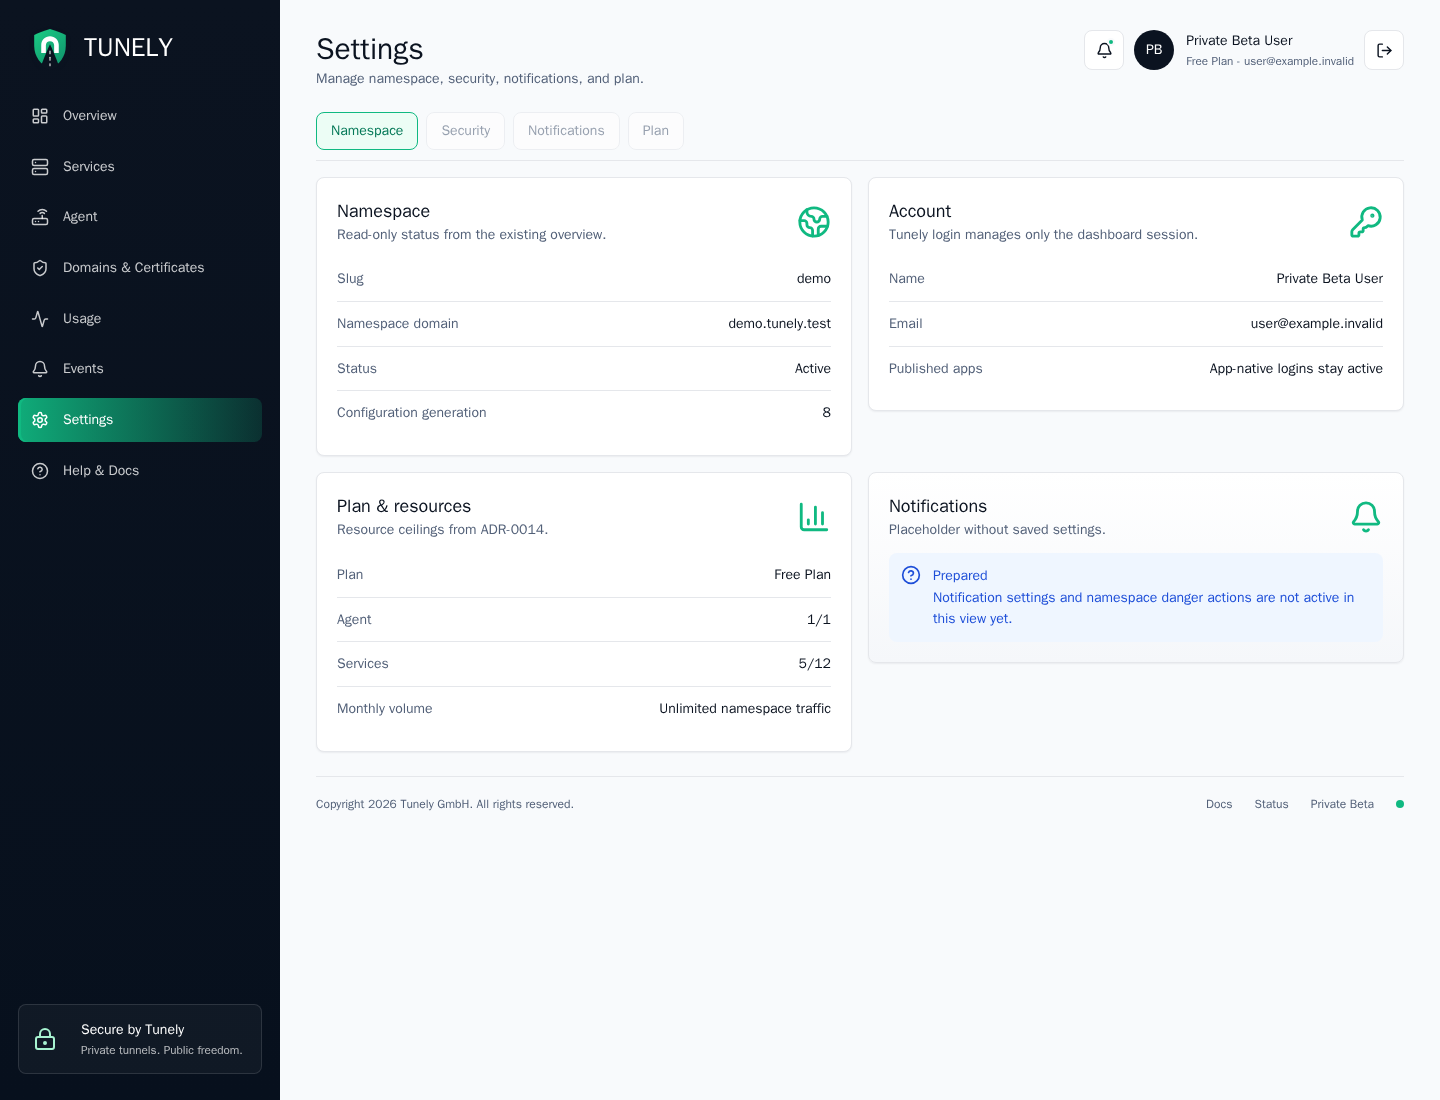Click the Free Plan value in Plan card
Viewport: 1440px width, 1100px height.
point(802,575)
